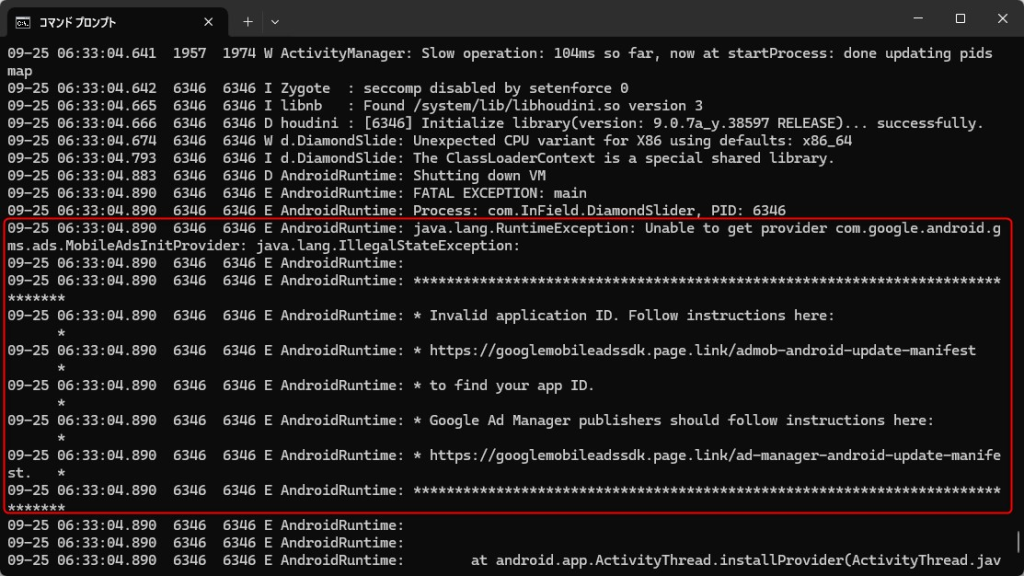Open a new tab with plus icon
Viewport: 1024px width, 576px height.
pos(248,21)
